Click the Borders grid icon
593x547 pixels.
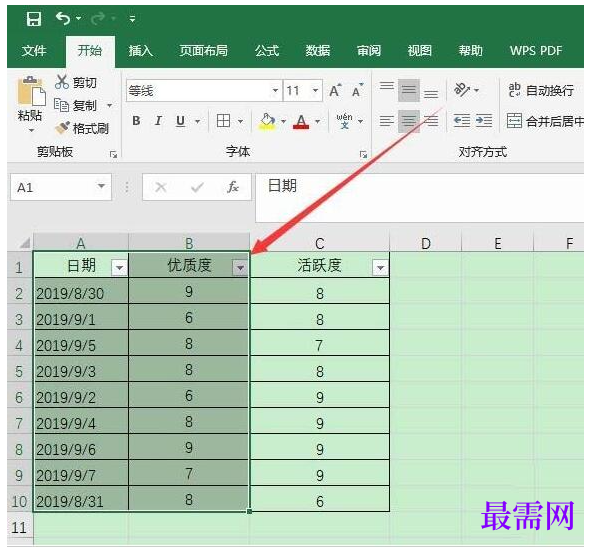[223, 121]
